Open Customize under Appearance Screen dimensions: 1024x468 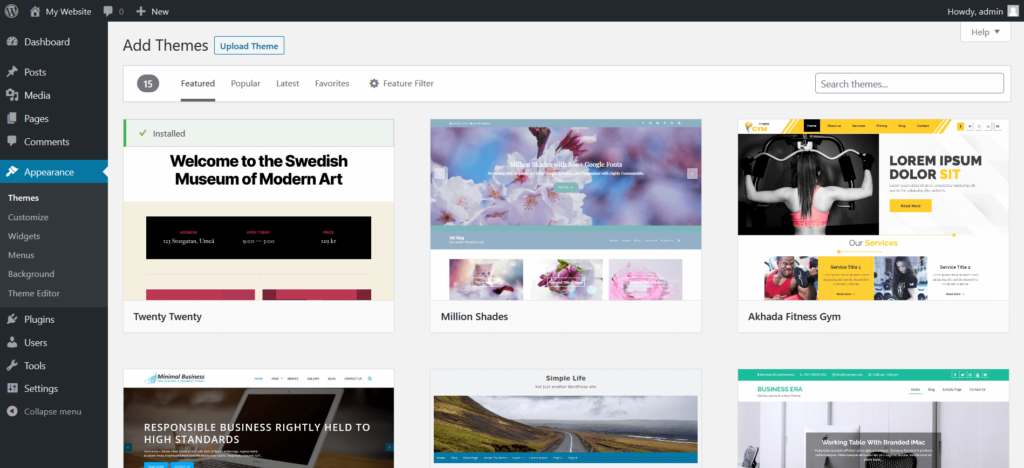tap(28, 217)
